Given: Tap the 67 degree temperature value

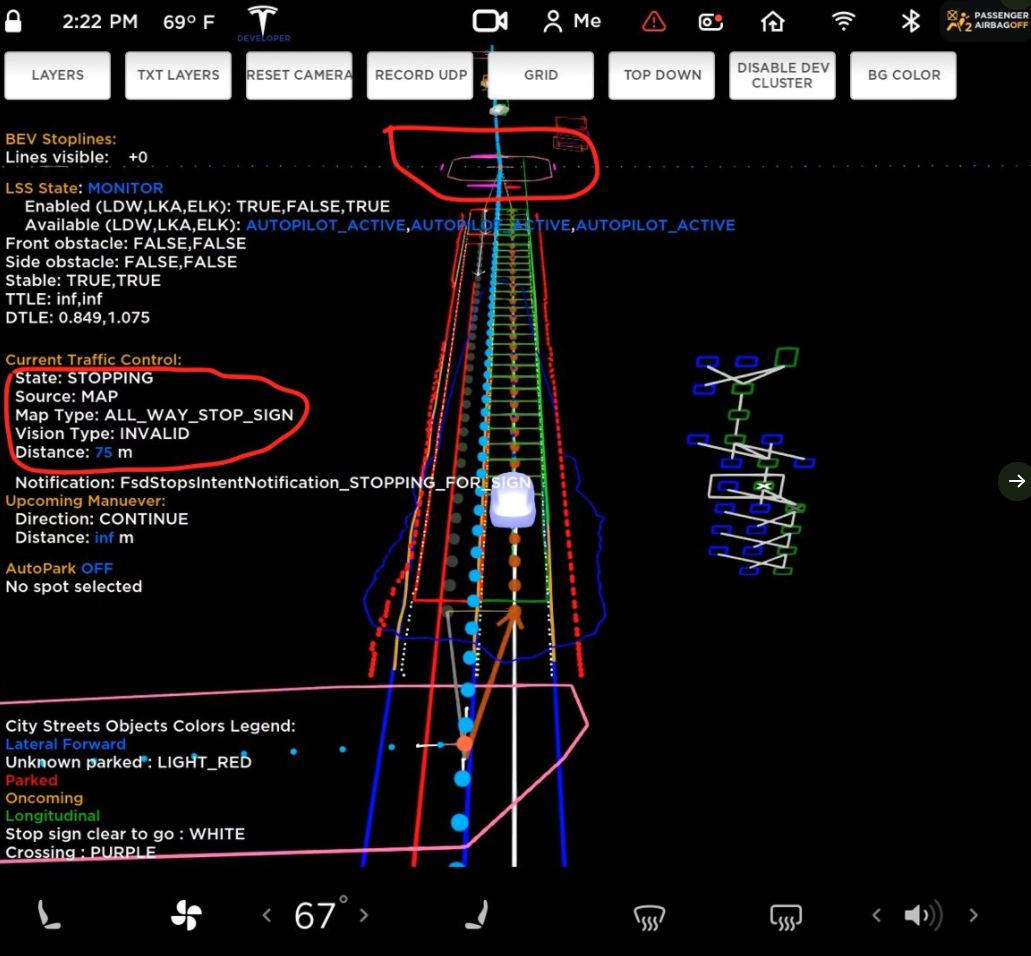Looking at the screenshot, I should pyautogui.click(x=320, y=915).
